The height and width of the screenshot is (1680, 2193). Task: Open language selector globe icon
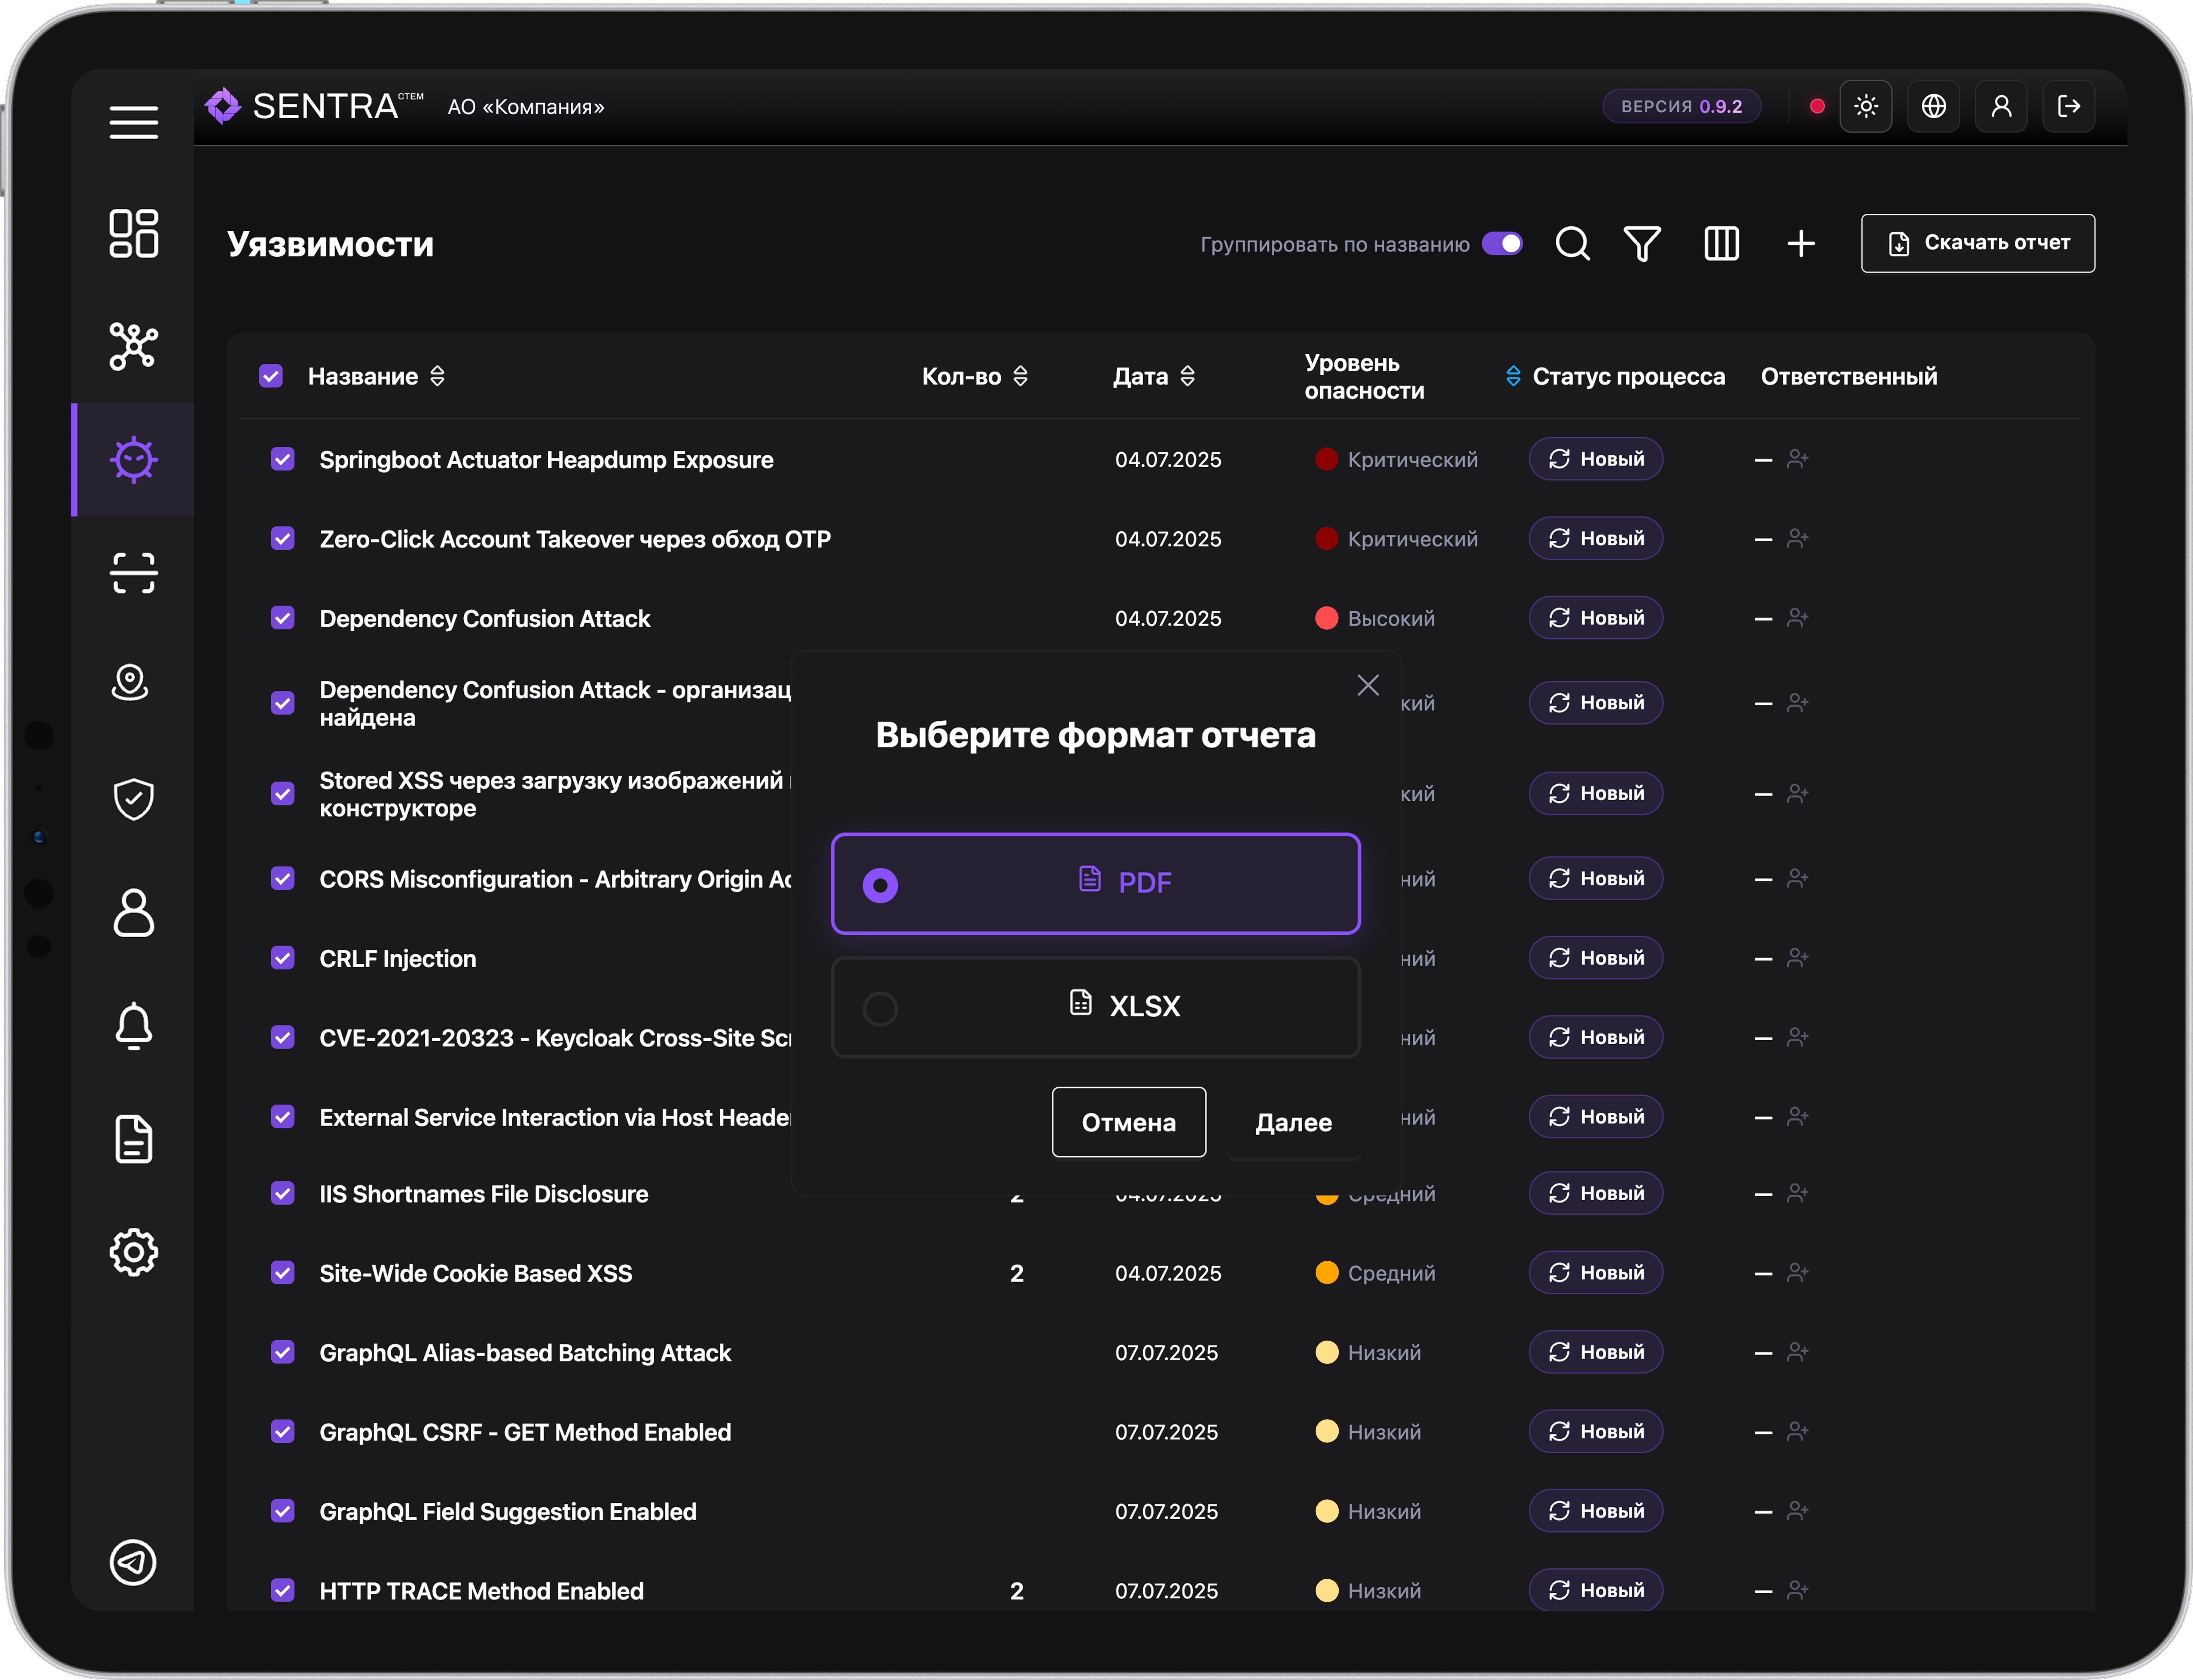point(1934,106)
